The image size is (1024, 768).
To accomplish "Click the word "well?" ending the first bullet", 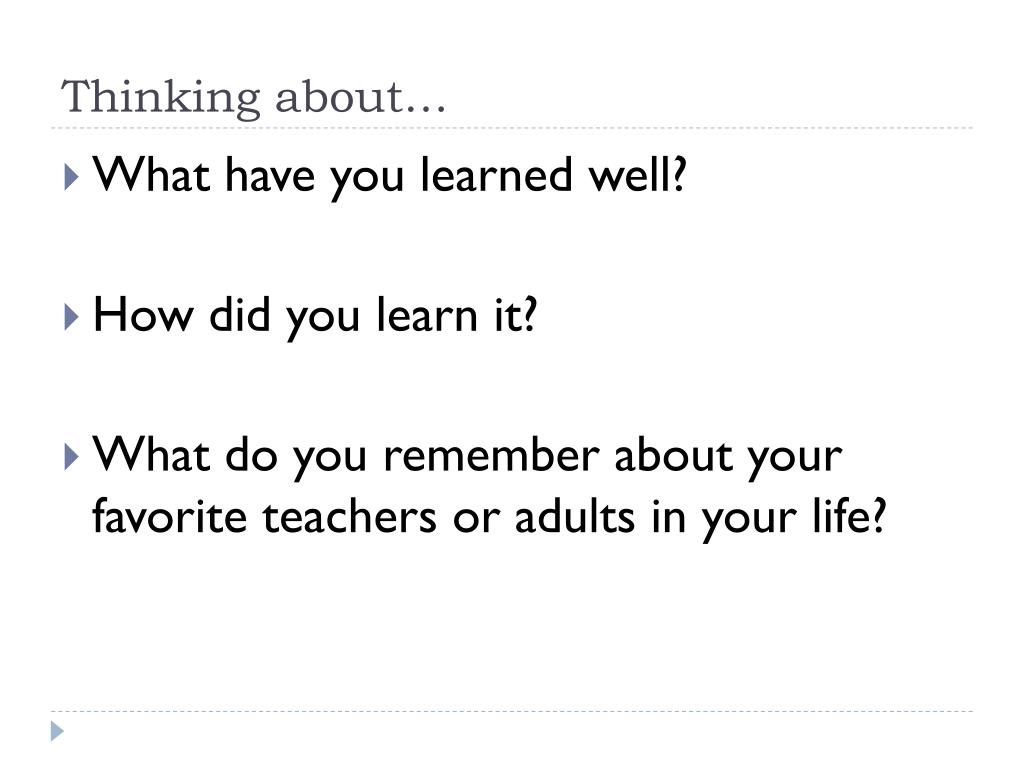I will [x=637, y=175].
